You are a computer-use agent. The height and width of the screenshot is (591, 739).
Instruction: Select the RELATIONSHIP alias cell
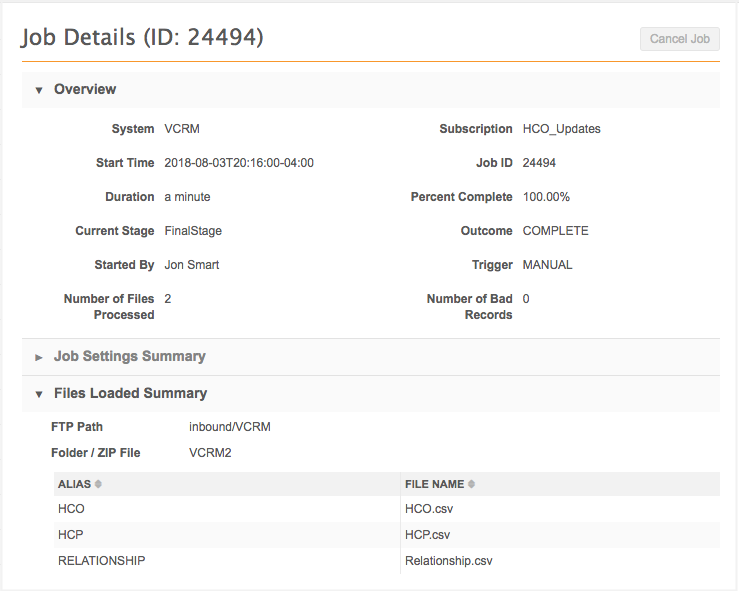[x=101, y=561]
